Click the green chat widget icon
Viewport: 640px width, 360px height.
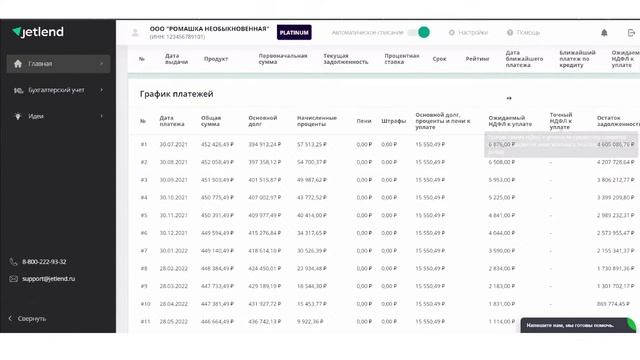[631, 325]
